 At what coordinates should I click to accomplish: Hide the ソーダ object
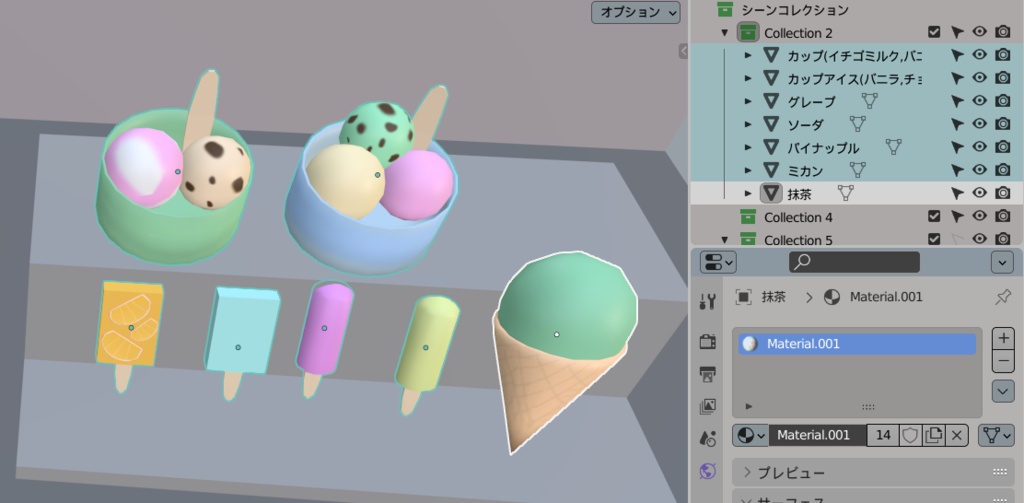point(979,123)
